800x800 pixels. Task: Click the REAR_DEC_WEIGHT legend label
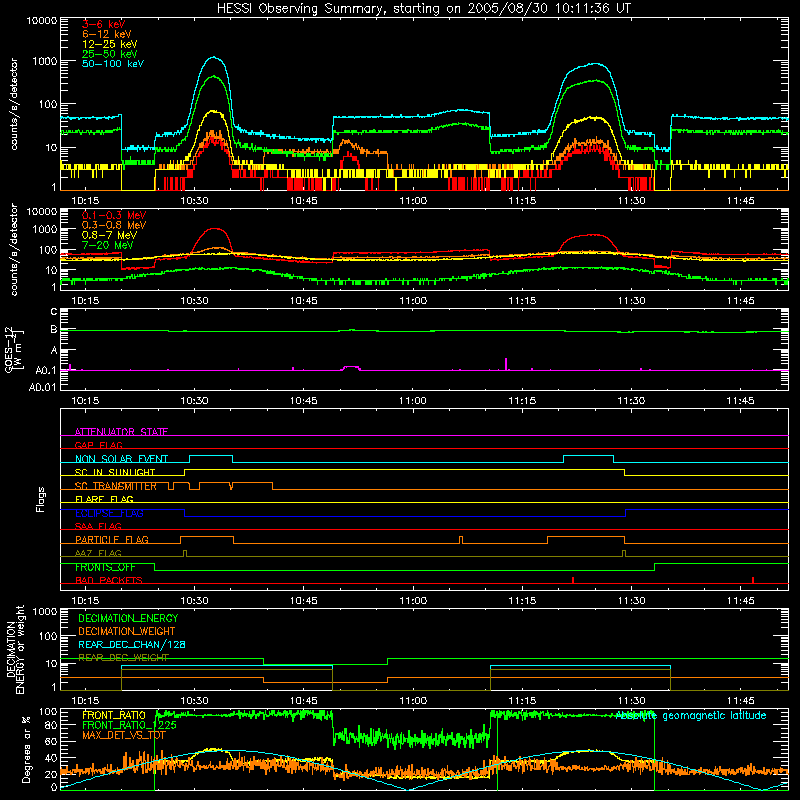[123, 658]
